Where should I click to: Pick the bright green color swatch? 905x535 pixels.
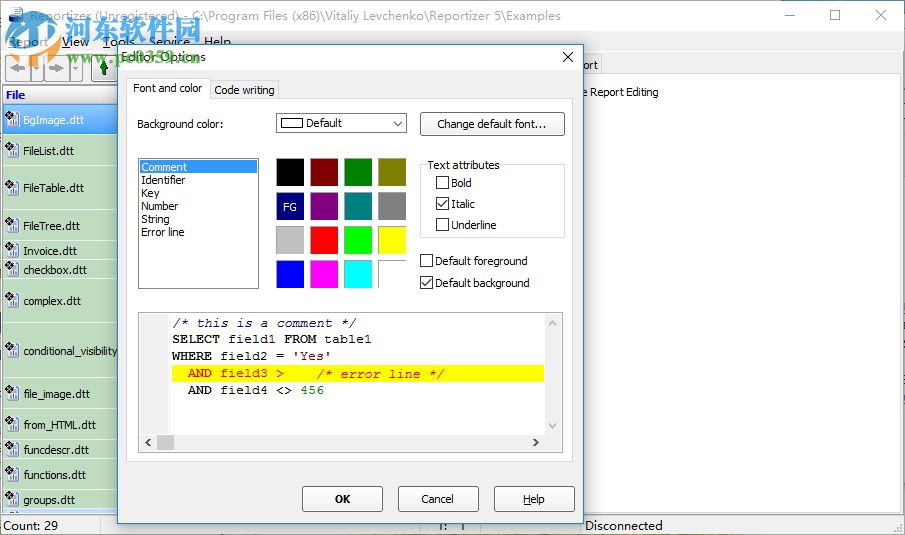click(x=358, y=240)
